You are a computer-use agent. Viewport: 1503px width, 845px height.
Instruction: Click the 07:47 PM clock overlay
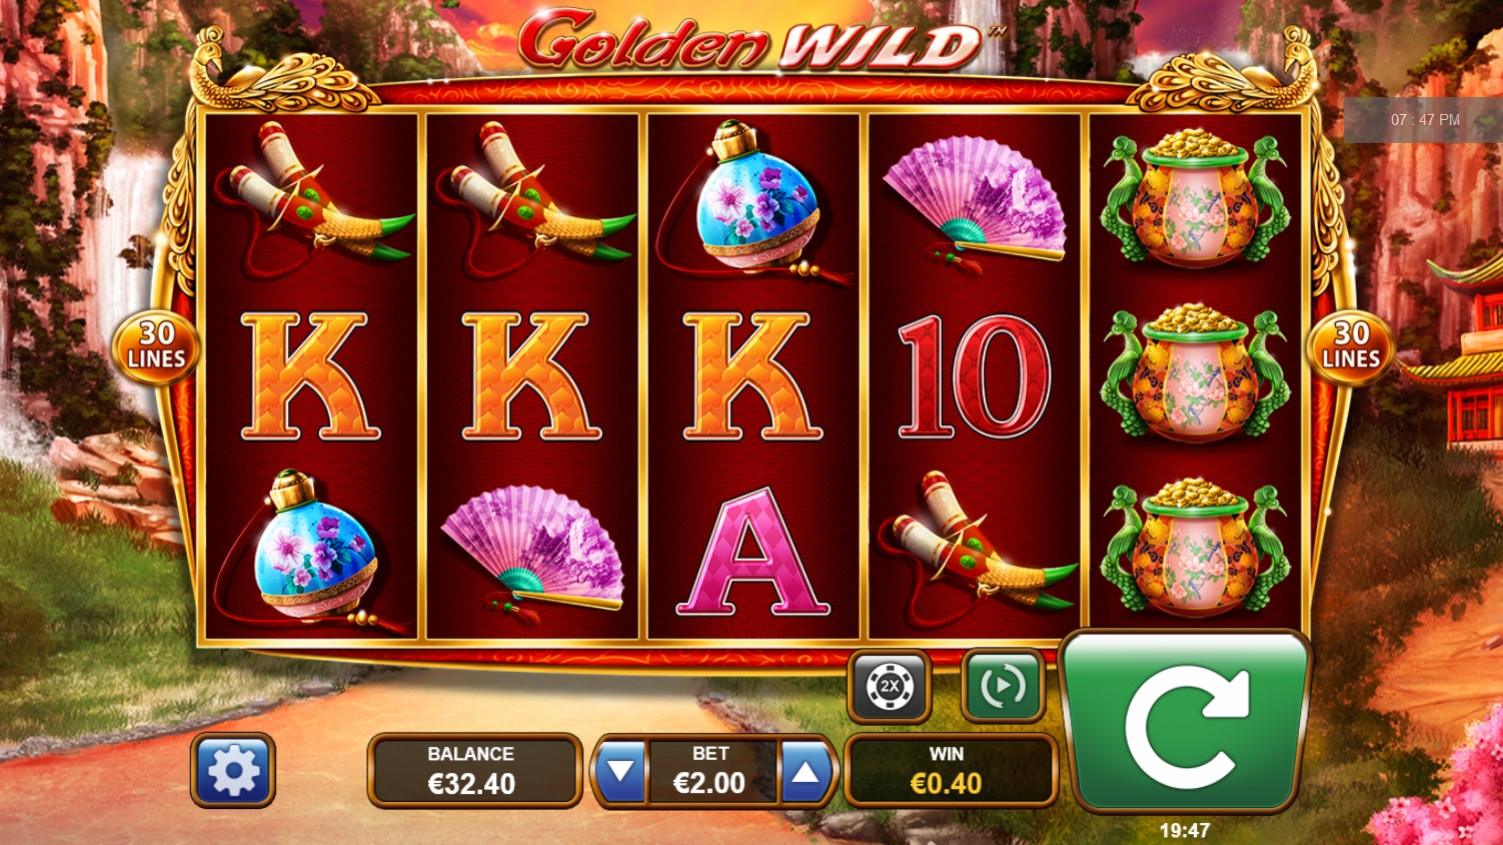click(1424, 120)
